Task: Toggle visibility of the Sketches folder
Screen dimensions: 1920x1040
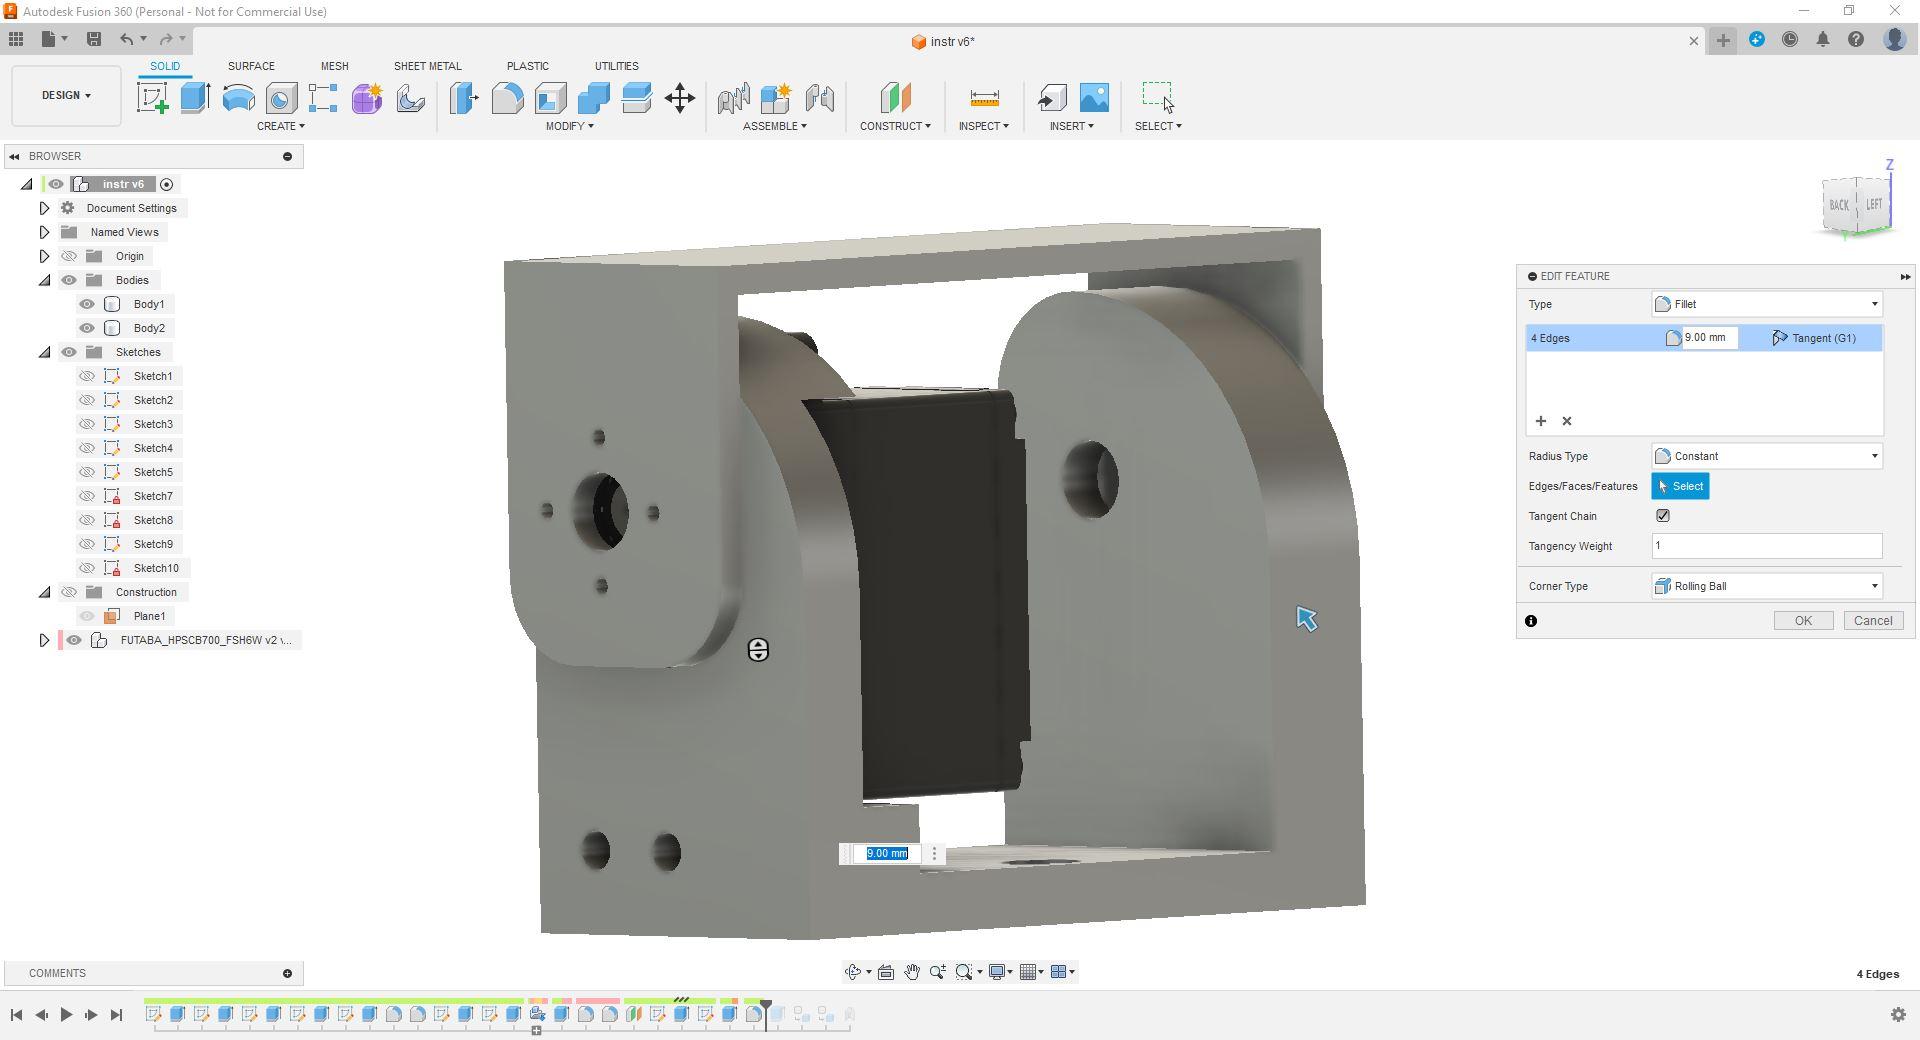Action: pos(69,352)
